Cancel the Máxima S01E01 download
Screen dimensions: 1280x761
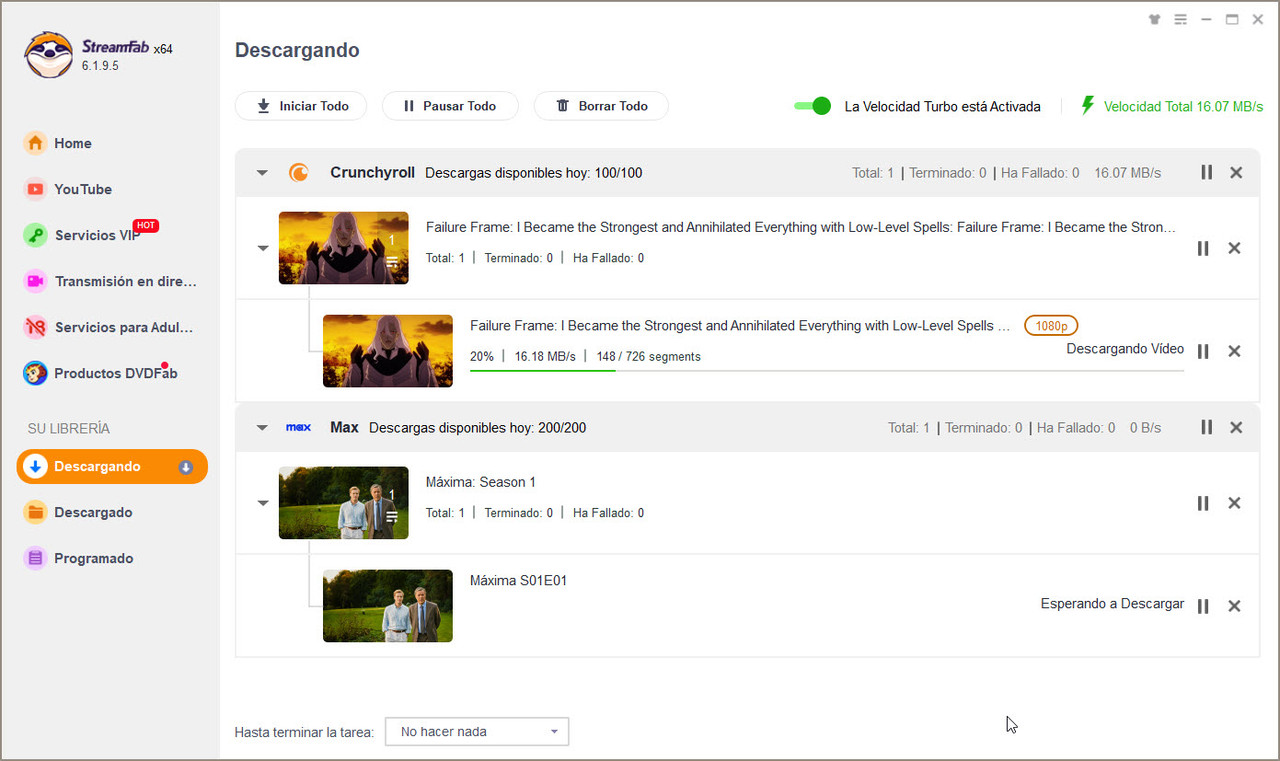[x=1234, y=606]
